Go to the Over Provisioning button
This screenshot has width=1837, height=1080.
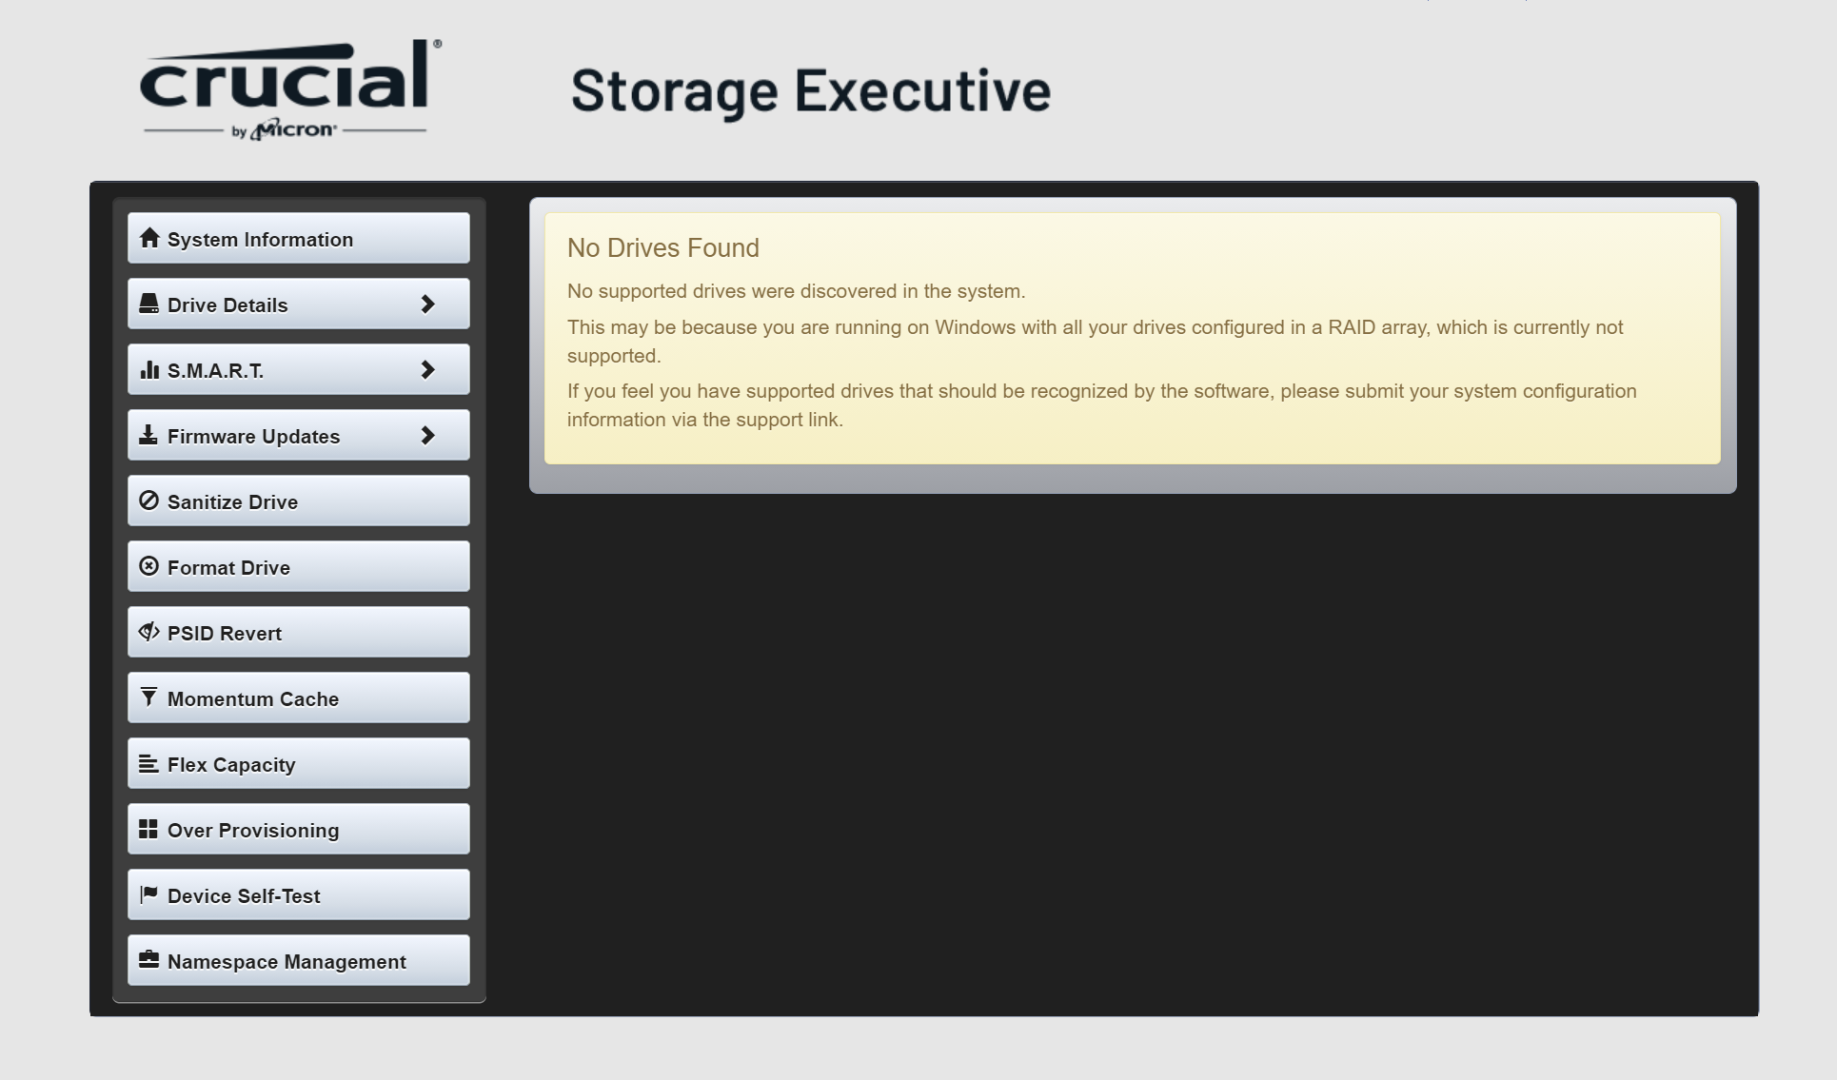pos(298,830)
